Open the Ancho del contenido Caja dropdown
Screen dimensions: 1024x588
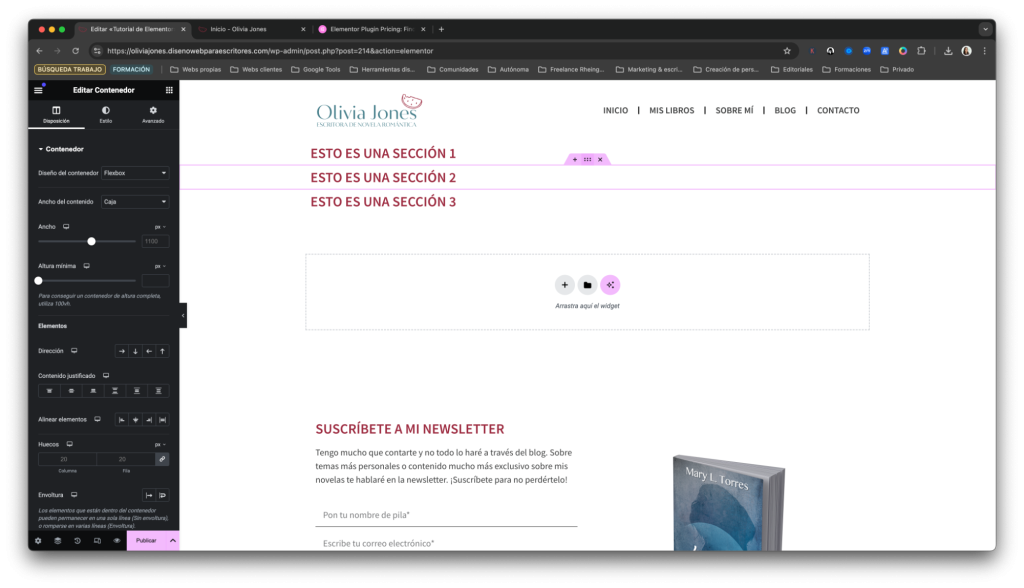pos(135,202)
